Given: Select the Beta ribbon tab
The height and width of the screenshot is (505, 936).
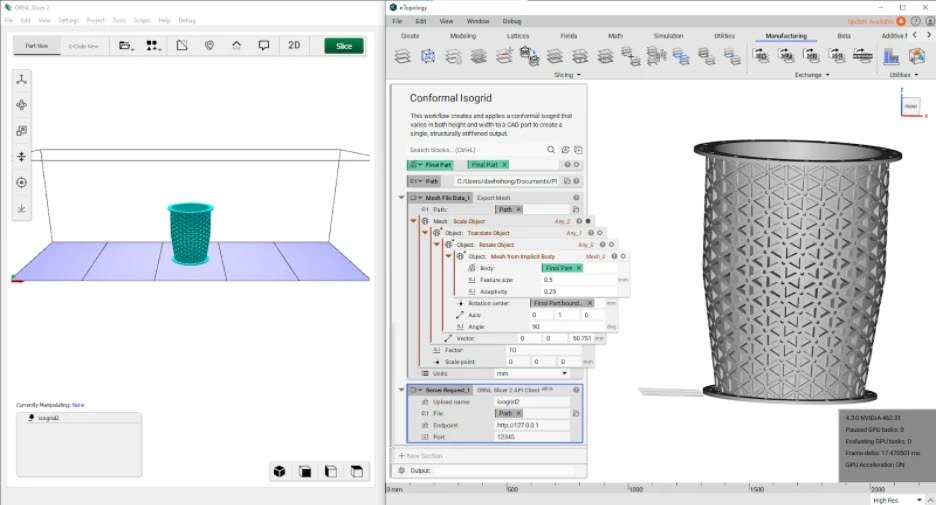Looking at the screenshot, I should pyautogui.click(x=843, y=36).
